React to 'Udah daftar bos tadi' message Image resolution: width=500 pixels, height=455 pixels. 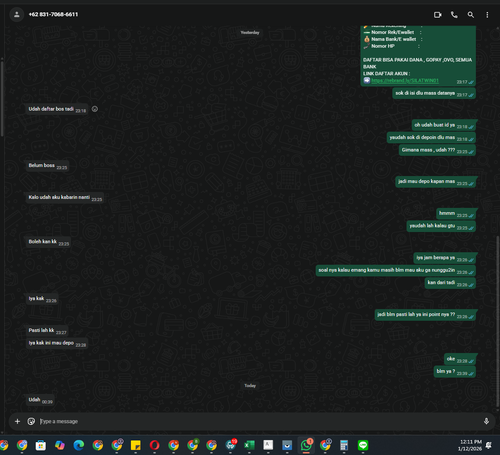pos(95,109)
